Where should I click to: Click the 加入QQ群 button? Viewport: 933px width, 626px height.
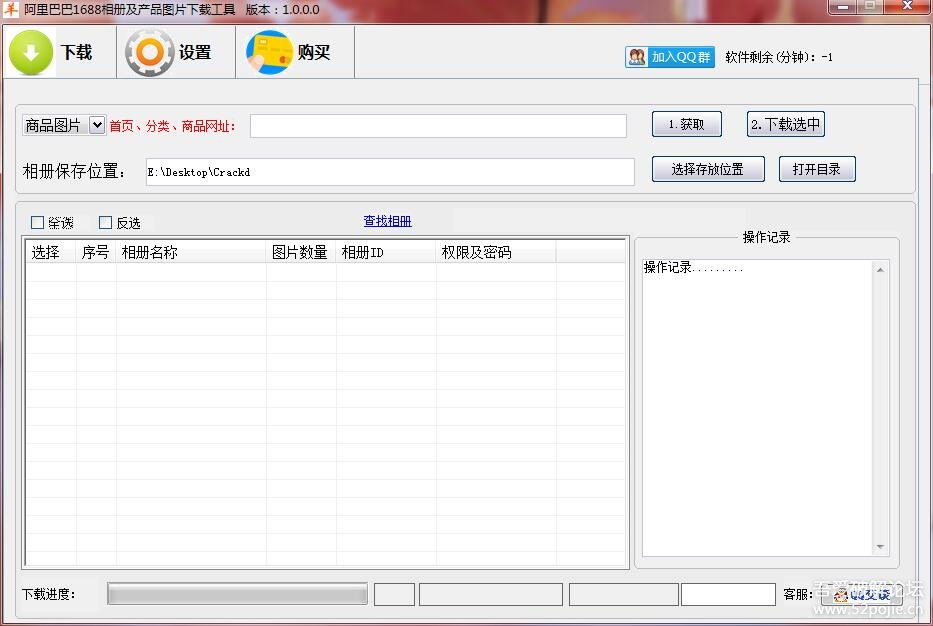pyautogui.click(x=670, y=57)
